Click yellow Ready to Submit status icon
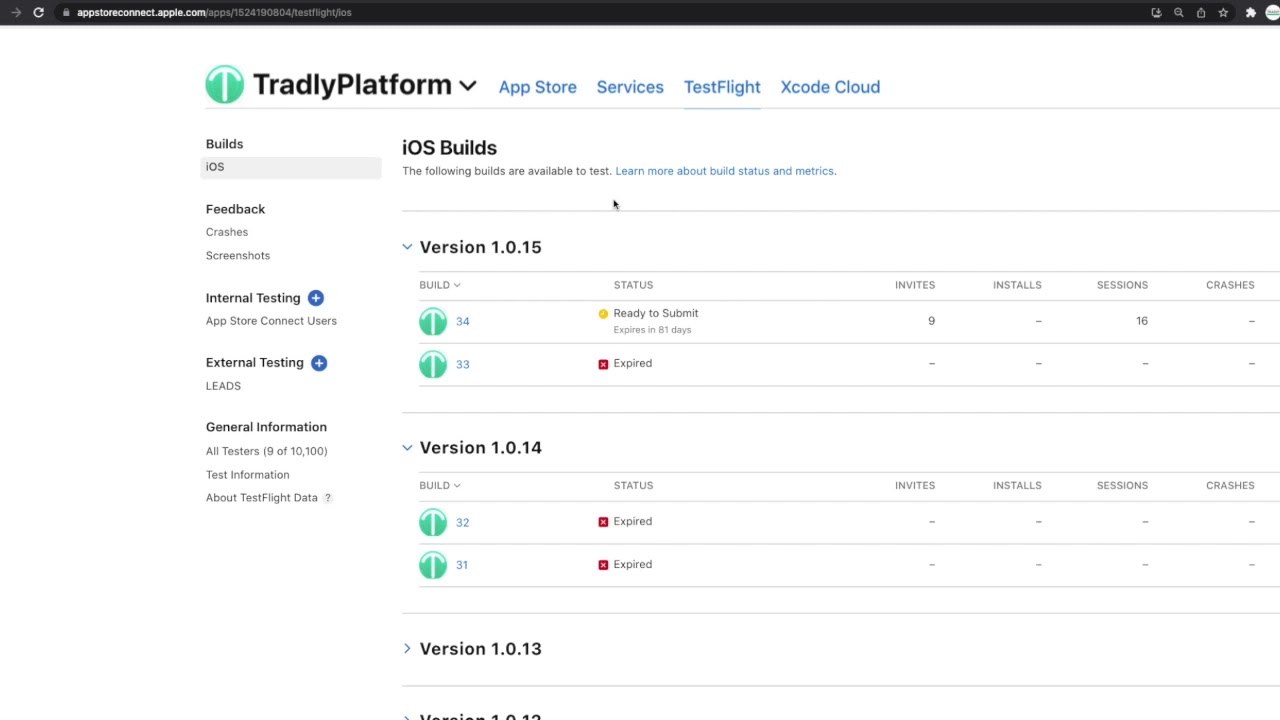The height and width of the screenshot is (720, 1280). click(603, 314)
